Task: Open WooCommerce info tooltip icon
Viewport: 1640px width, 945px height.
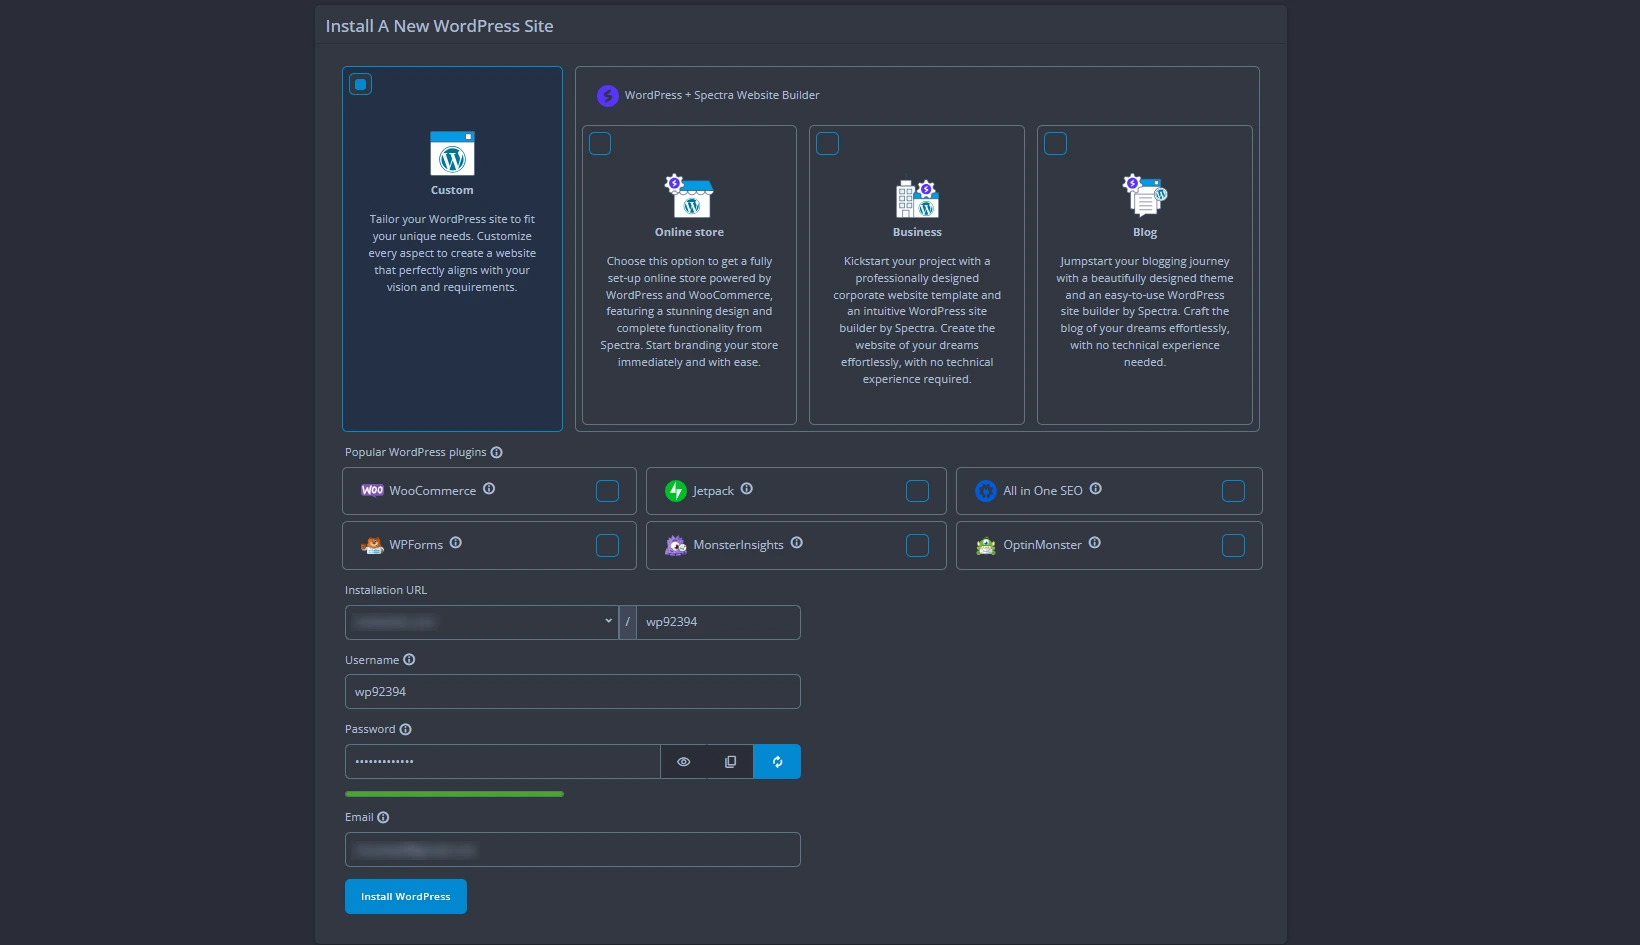Action: click(489, 489)
